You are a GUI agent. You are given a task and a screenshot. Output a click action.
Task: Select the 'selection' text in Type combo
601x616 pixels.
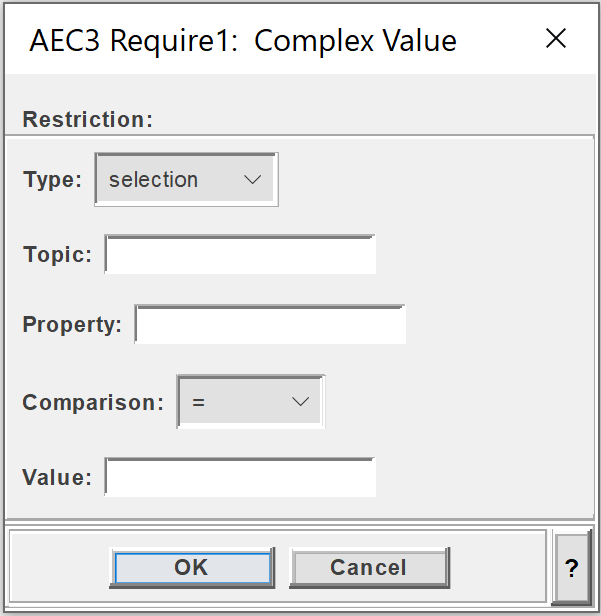coord(153,180)
